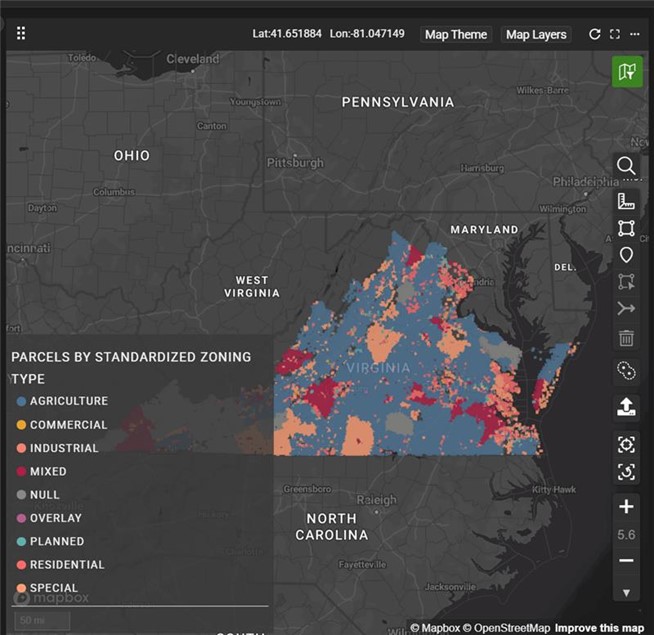Click the Improve this map link
Screen dimensions: 654x635
coord(601,628)
